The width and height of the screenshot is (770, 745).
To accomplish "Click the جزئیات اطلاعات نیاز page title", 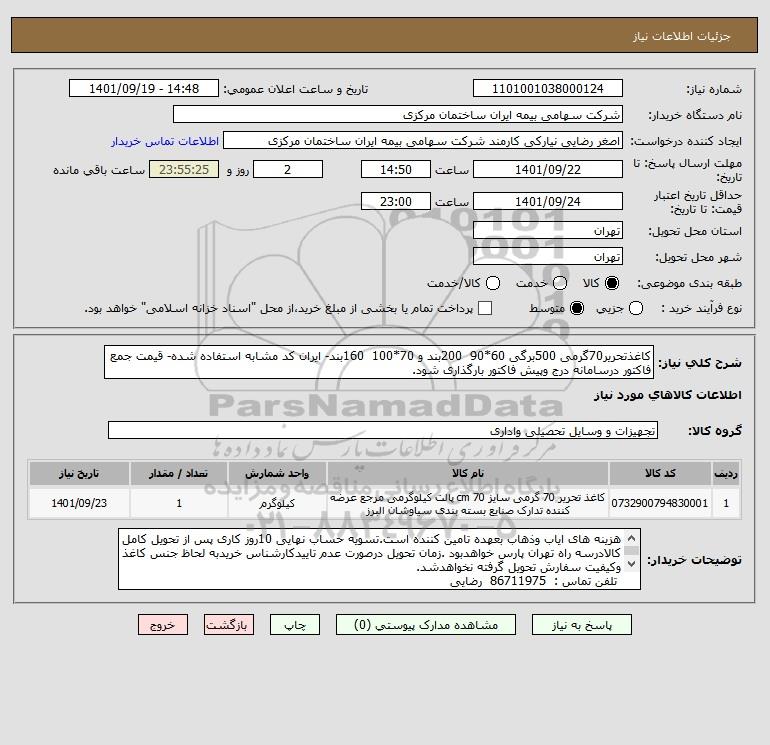I will click(x=681, y=36).
